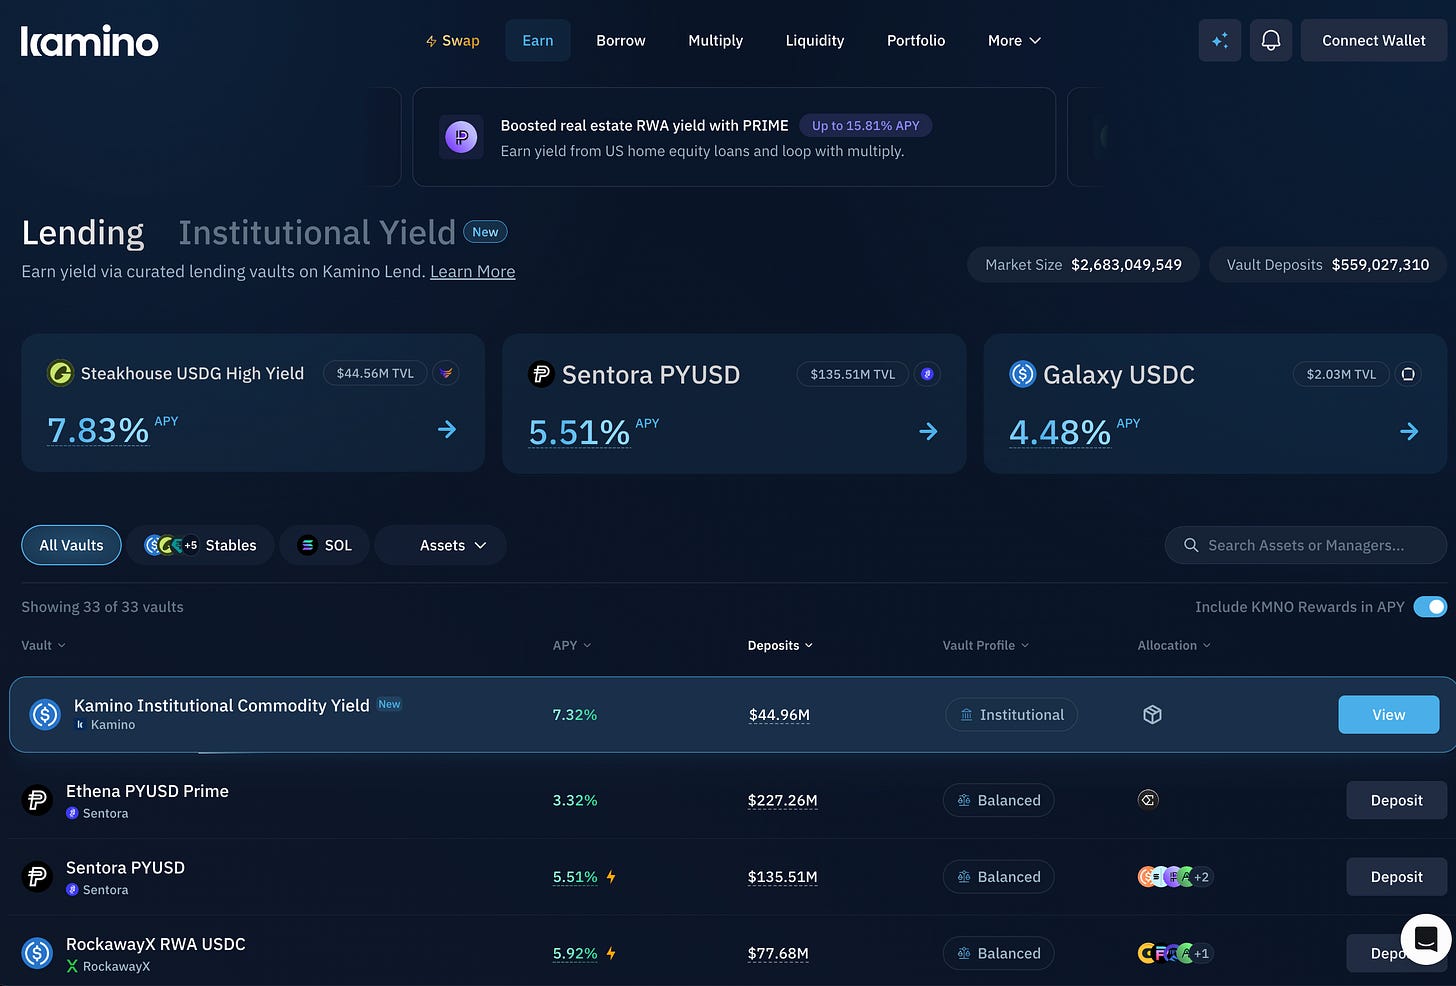The height and width of the screenshot is (986, 1456).
Task: Click the Vault Deposits $559,027,310 stat
Action: tap(1328, 265)
